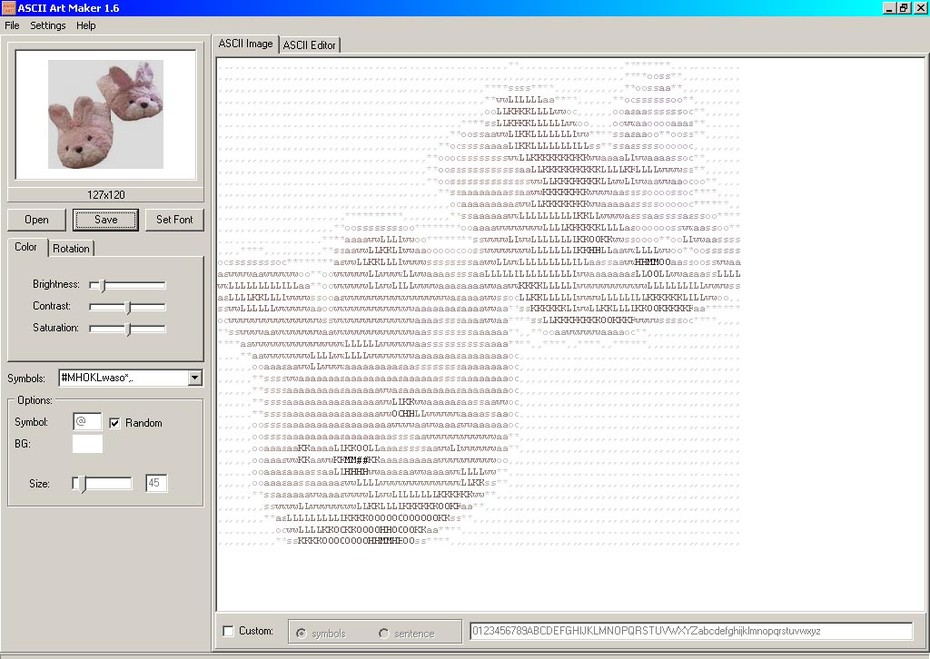Click the Save button
Image resolution: width=930 pixels, height=659 pixels.
tap(106, 219)
